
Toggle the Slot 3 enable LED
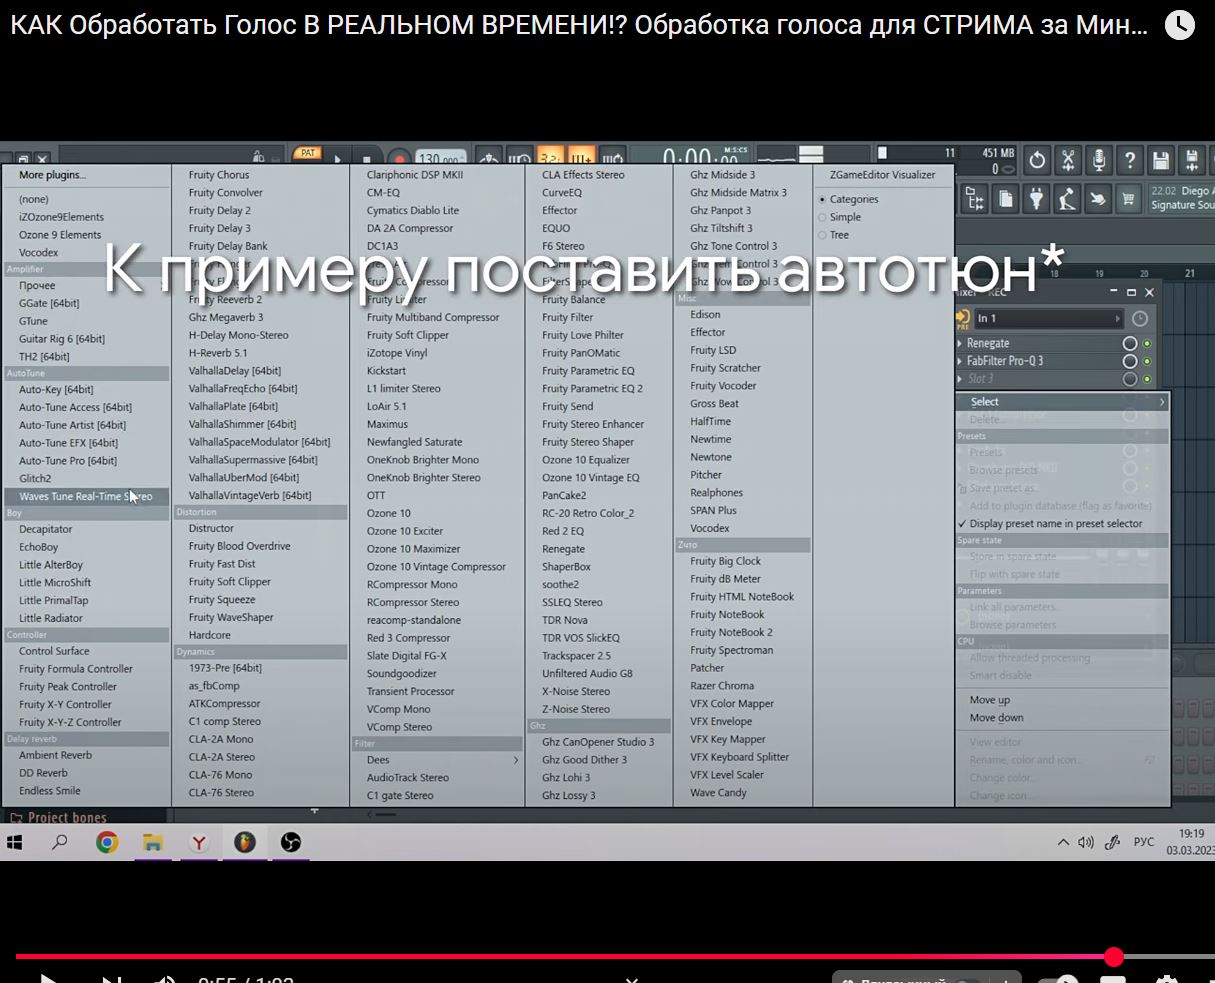pos(1147,379)
